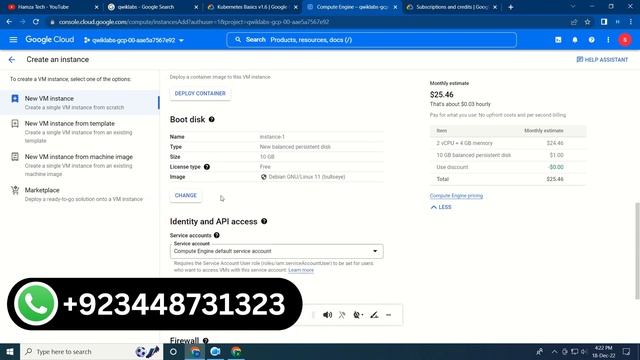This screenshot has width=640, height=360.
Task: Open Chrome three-dot menu
Action: (x=631, y=22)
